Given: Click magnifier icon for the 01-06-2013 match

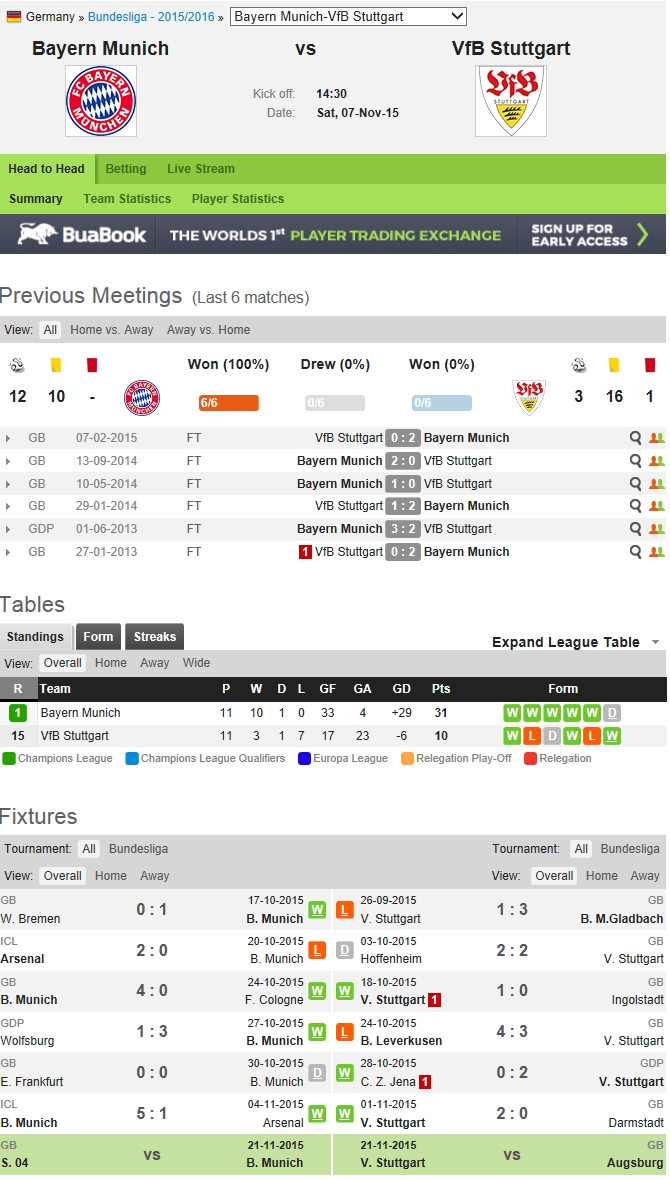Looking at the screenshot, I should coord(635,529).
